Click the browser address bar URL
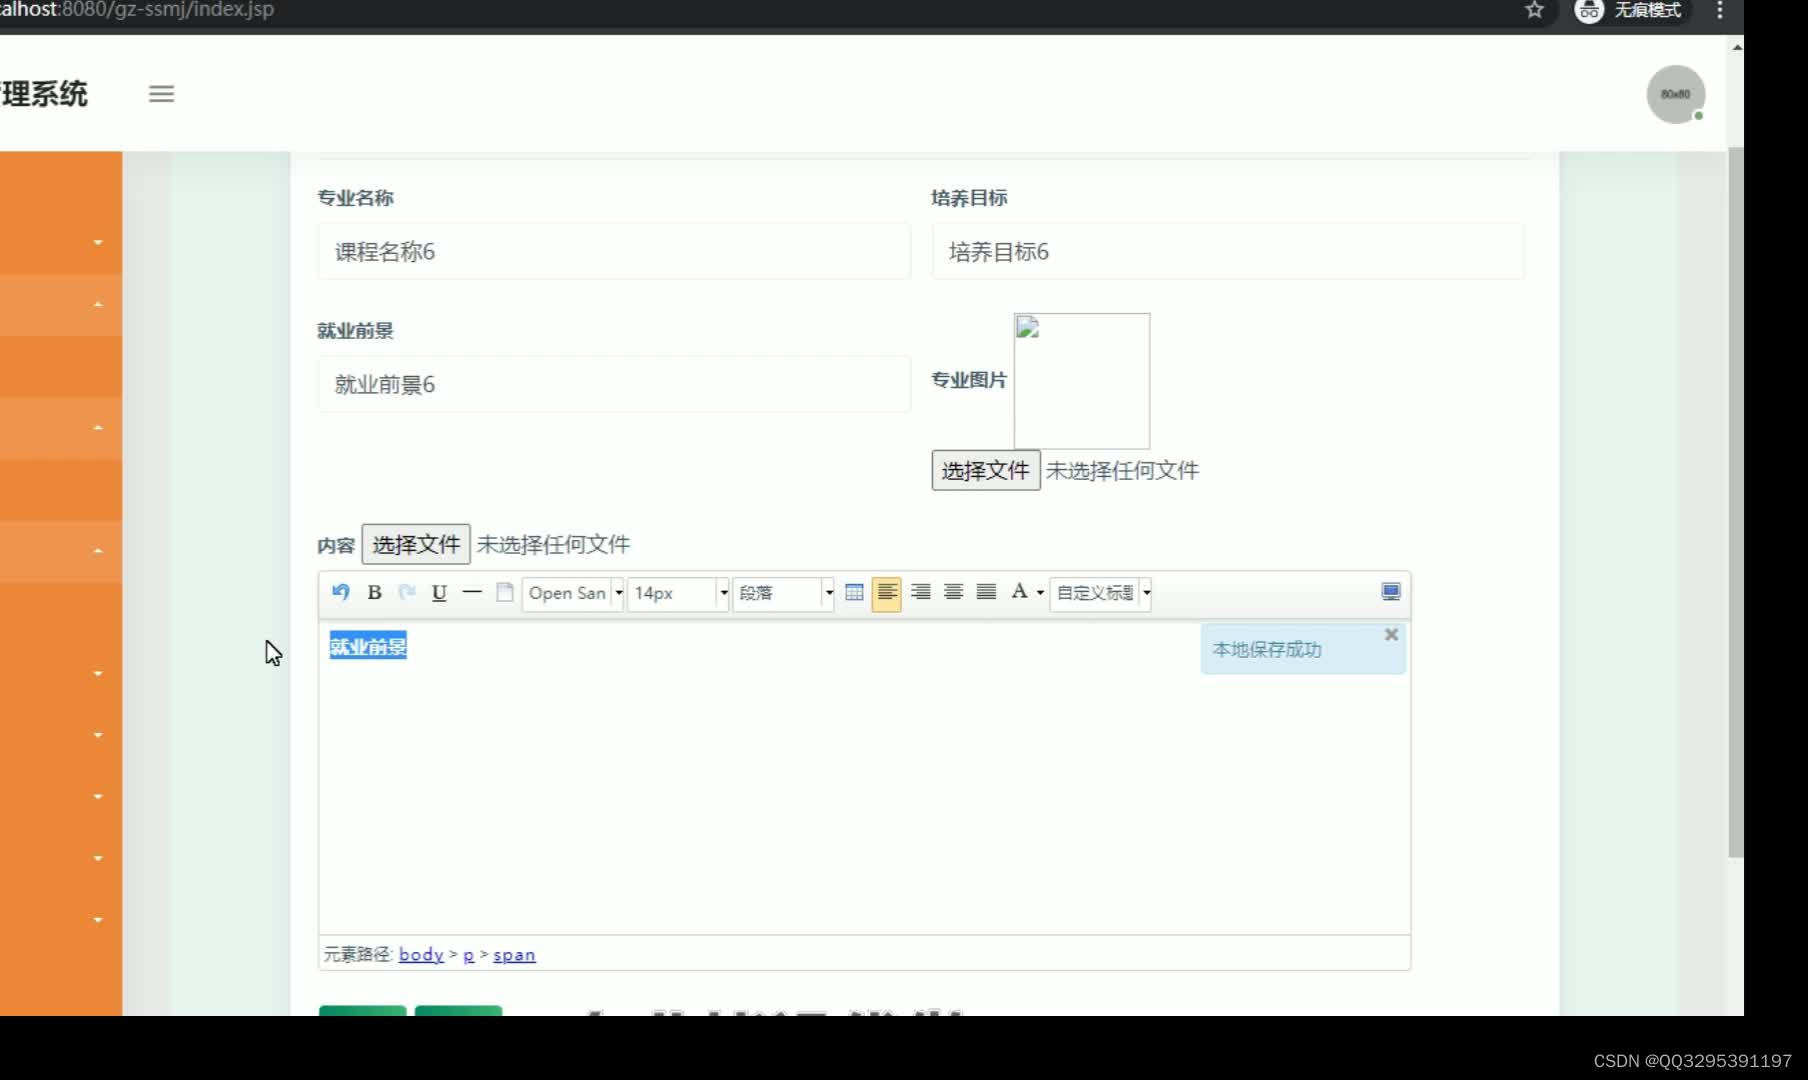Viewport: 1808px width, 1080px height. (x=137, y=10)
